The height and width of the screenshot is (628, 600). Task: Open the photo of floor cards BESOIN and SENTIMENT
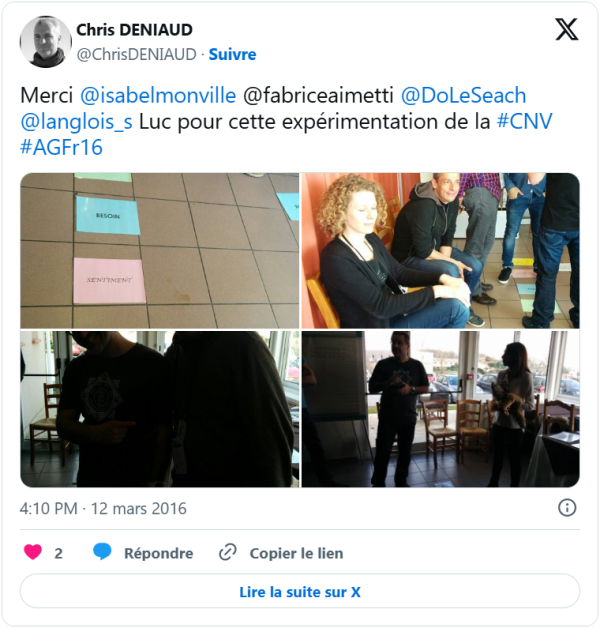[159, 251]
